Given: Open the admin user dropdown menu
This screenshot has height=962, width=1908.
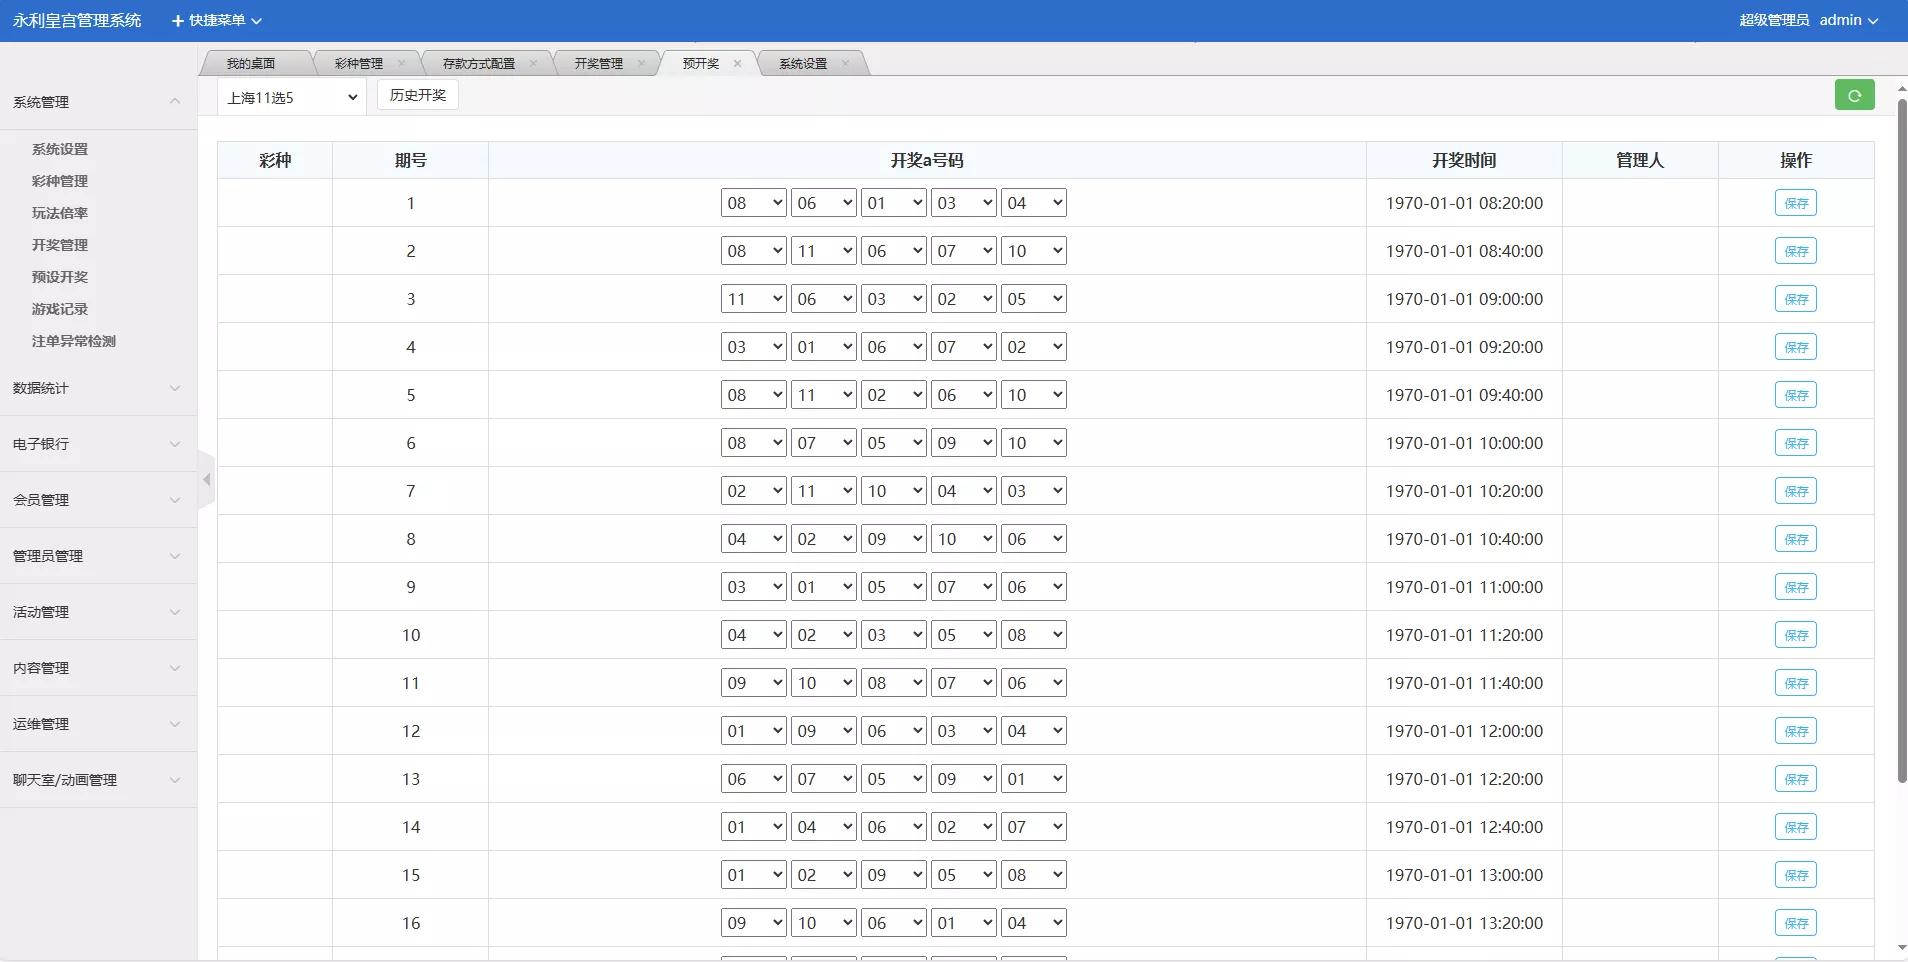Looking at the screenshot, I should pos(1848,20).
